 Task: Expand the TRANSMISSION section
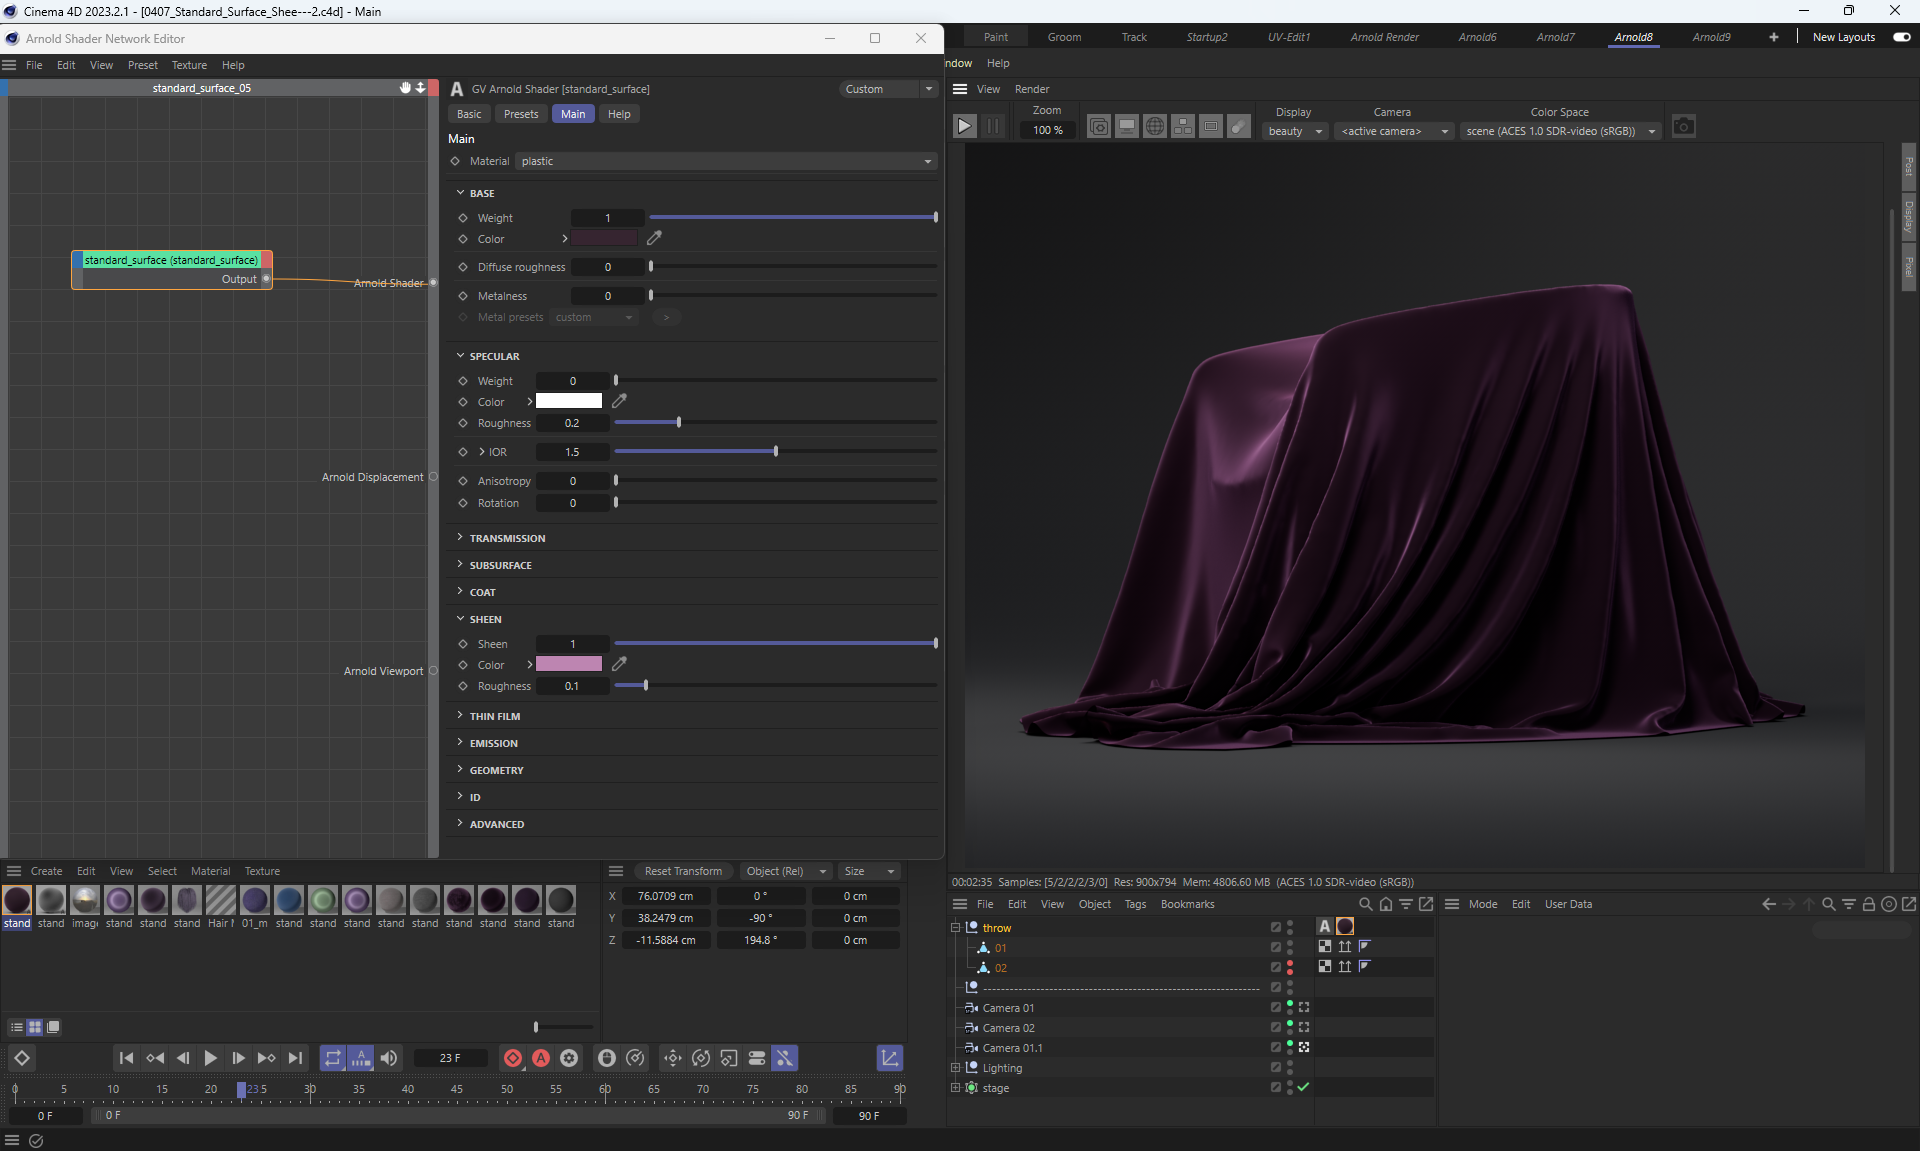507,538
